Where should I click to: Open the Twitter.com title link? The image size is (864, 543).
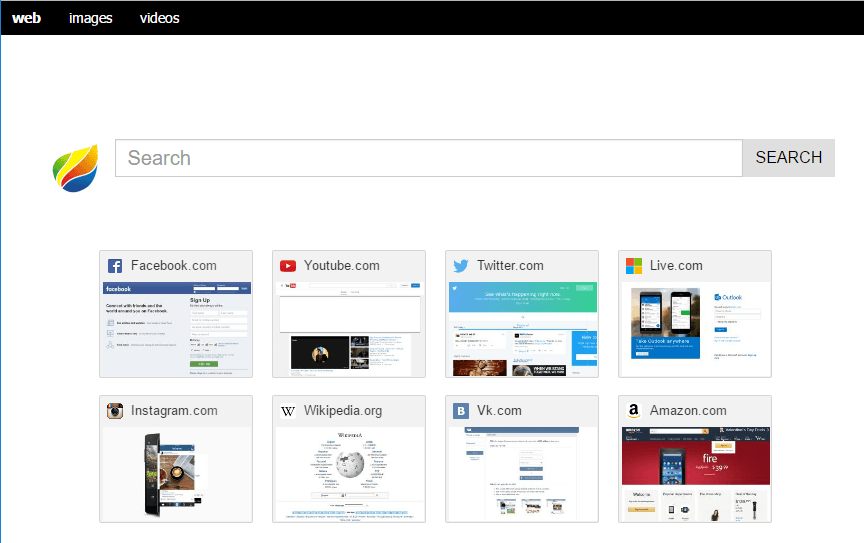click(510, 266)
